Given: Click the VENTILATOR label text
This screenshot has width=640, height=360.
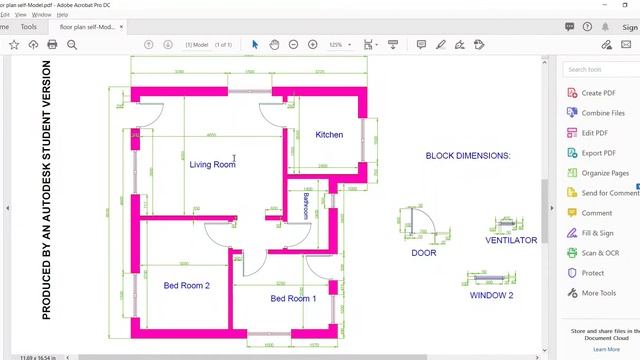Looking at the screenshot, I should (x=511, y=240).
